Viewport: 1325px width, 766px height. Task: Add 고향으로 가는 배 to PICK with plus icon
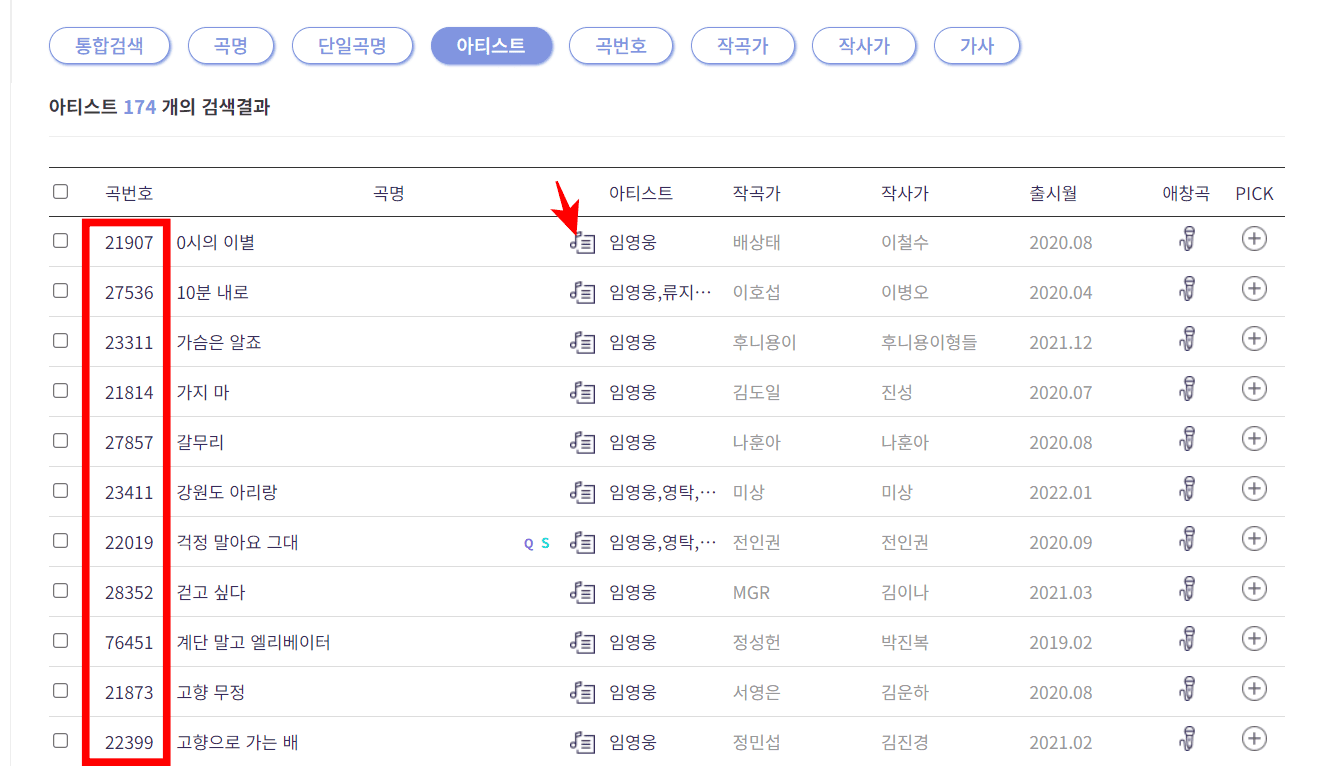tap(1254, 739)
